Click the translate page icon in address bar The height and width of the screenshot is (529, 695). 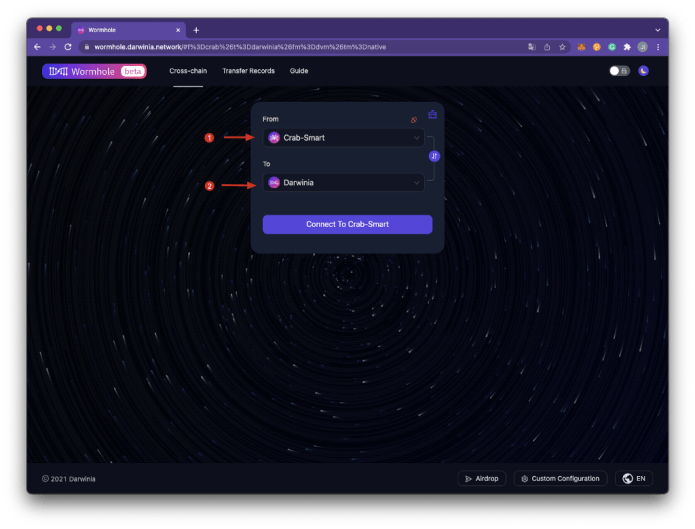[532, 47]
